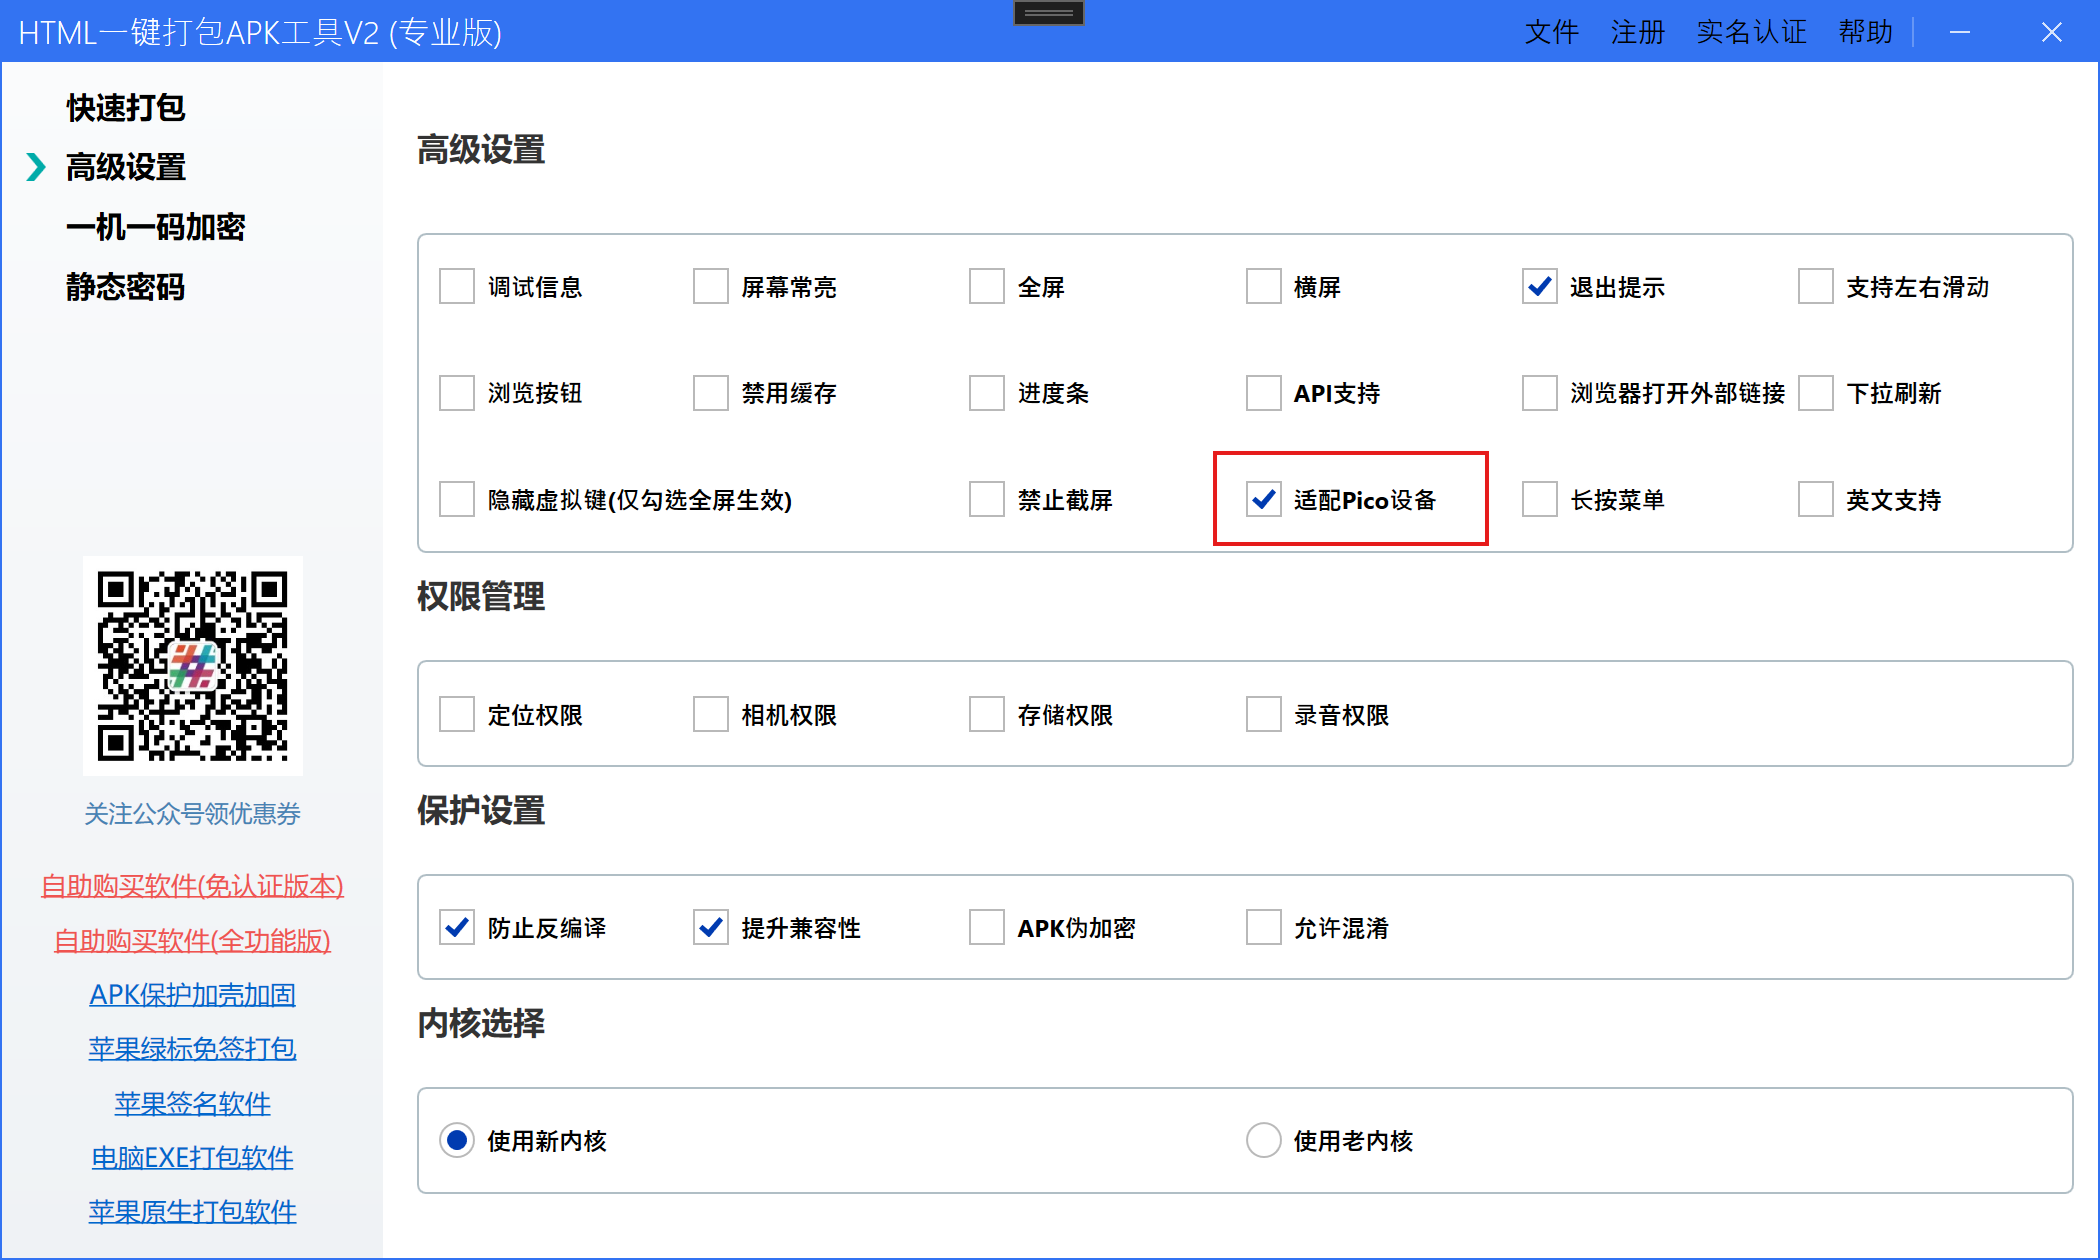Click the drag handle at top center
The height and width of the screenshot is (1260, 2100).
[x=1048, y=13]
